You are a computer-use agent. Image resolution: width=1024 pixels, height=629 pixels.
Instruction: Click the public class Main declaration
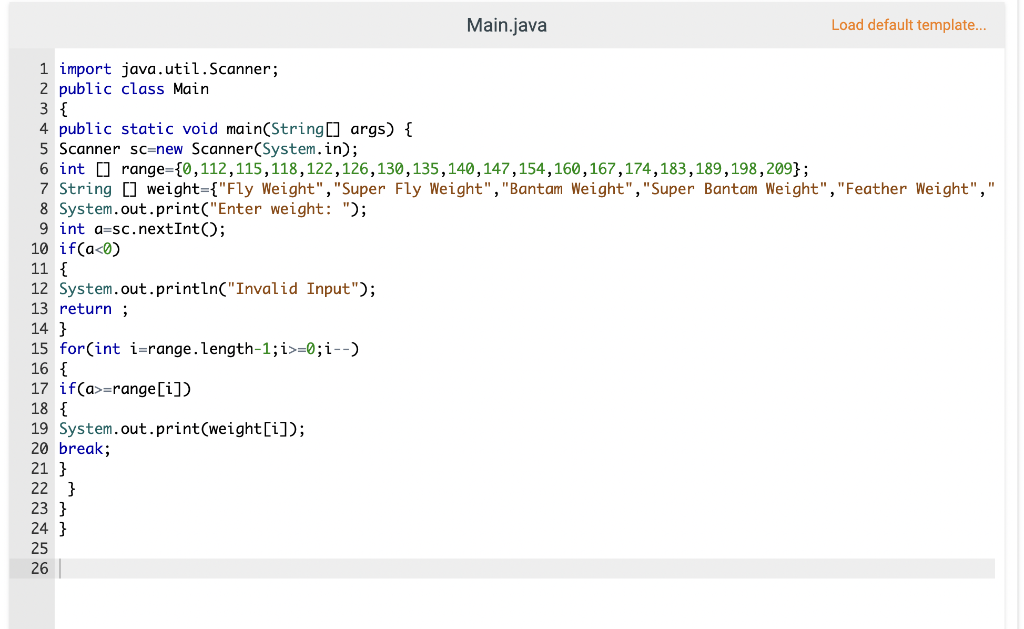134,88
